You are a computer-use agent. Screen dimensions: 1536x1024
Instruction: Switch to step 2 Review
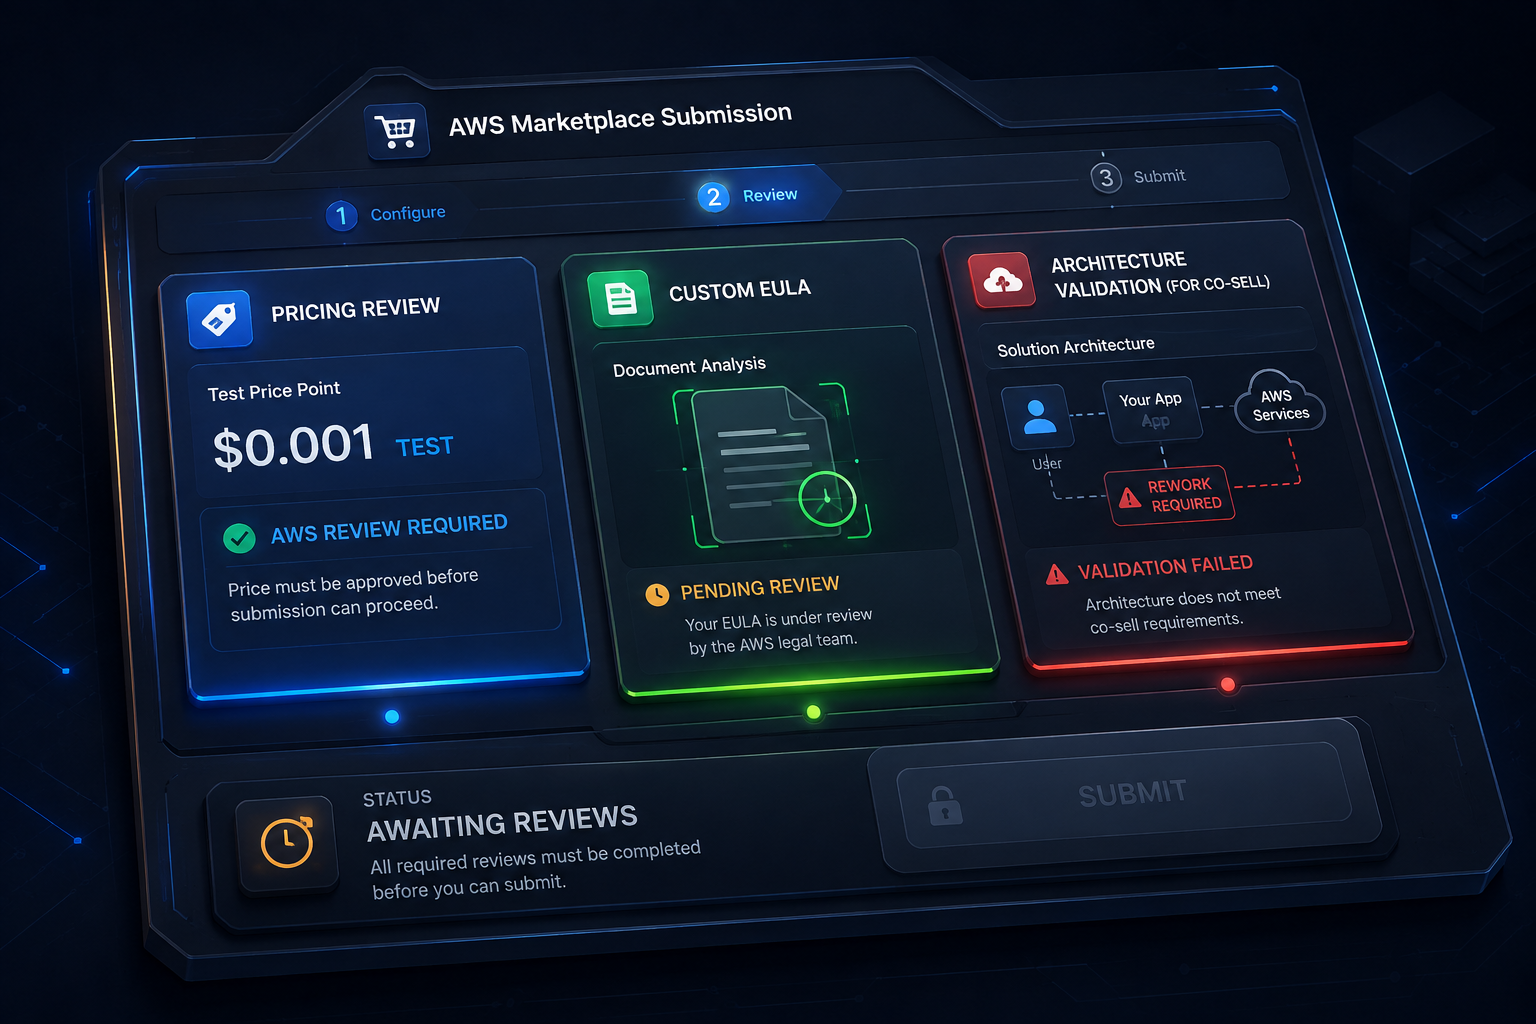(748, 195)
